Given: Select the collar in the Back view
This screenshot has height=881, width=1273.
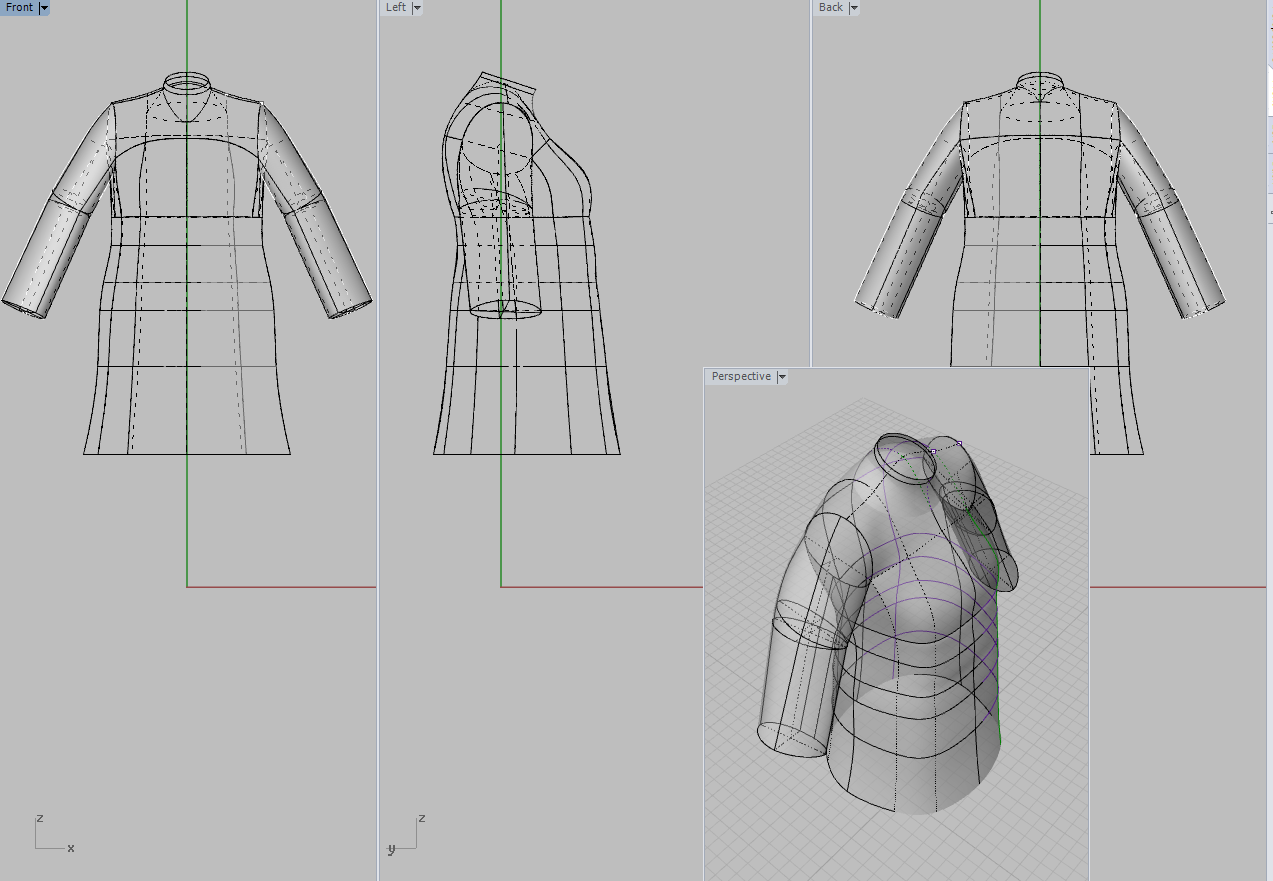Looking at the screenshot, I should (1041, 83).
